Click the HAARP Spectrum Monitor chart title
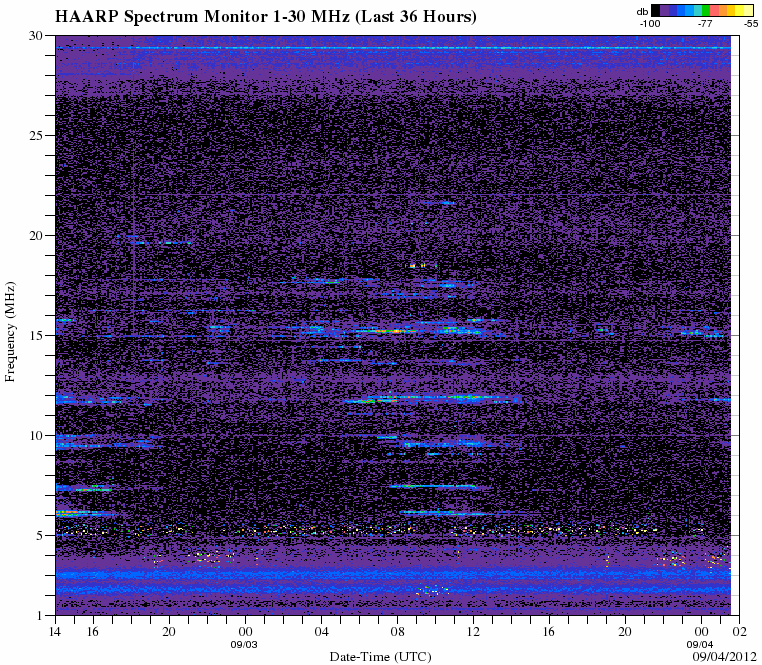The width and height of the screenshot is (762, 665). [265, 17]
